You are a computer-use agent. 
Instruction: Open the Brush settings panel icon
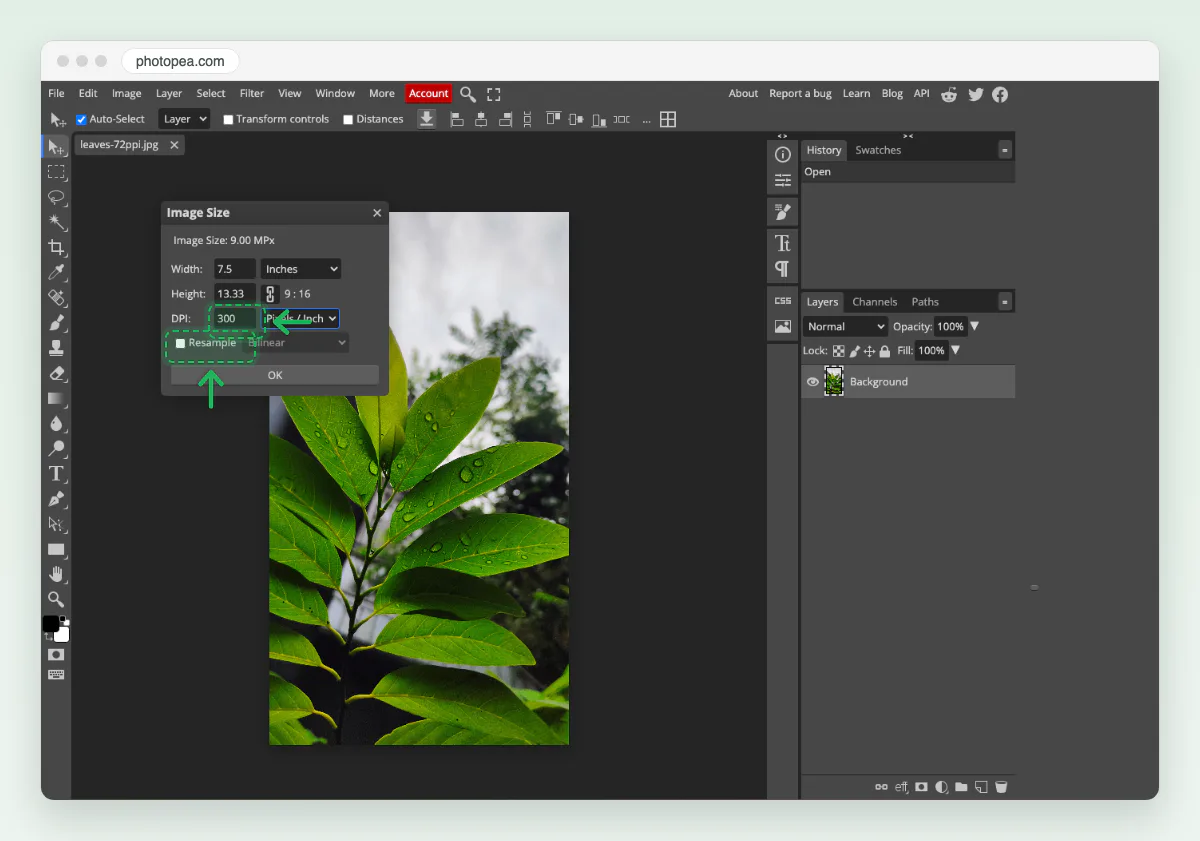coord(782,212)
